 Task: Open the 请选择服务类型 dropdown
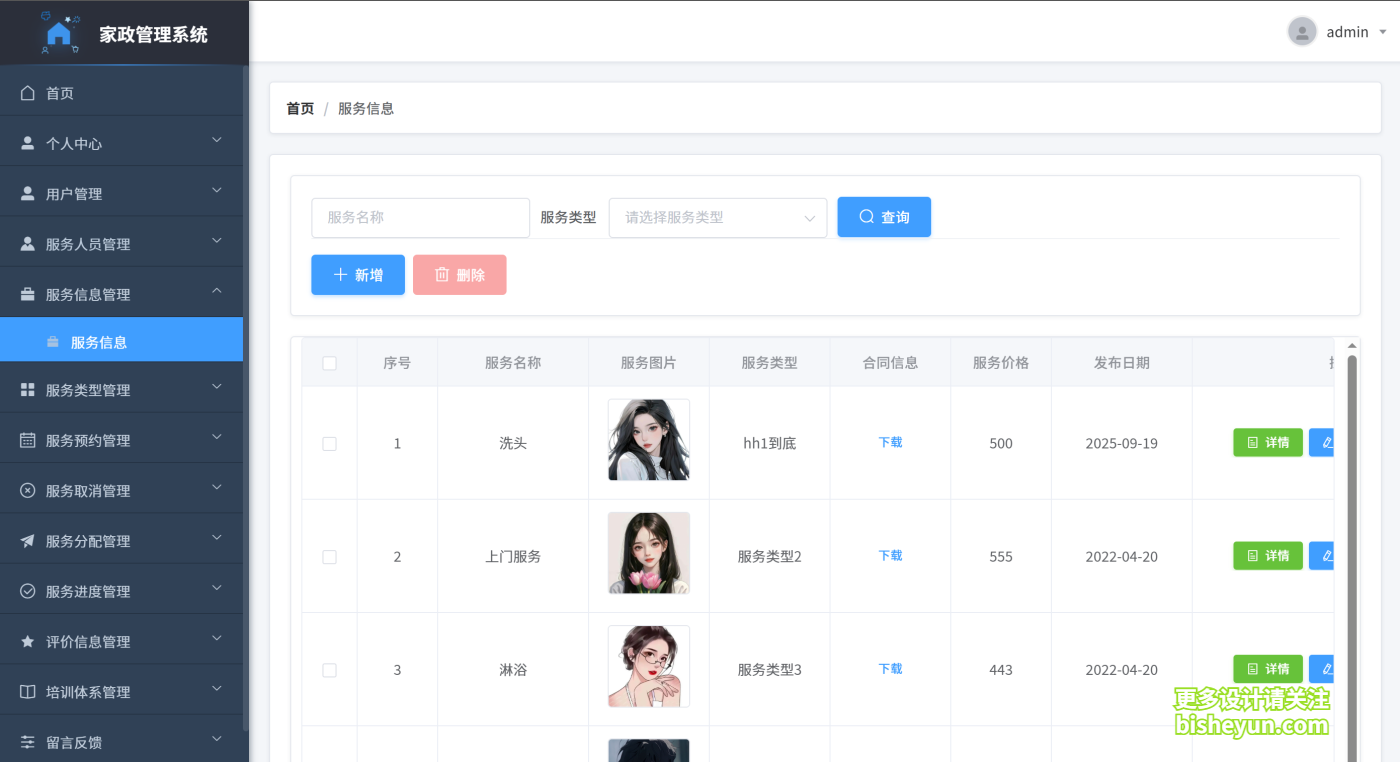(x=717, y=217)
